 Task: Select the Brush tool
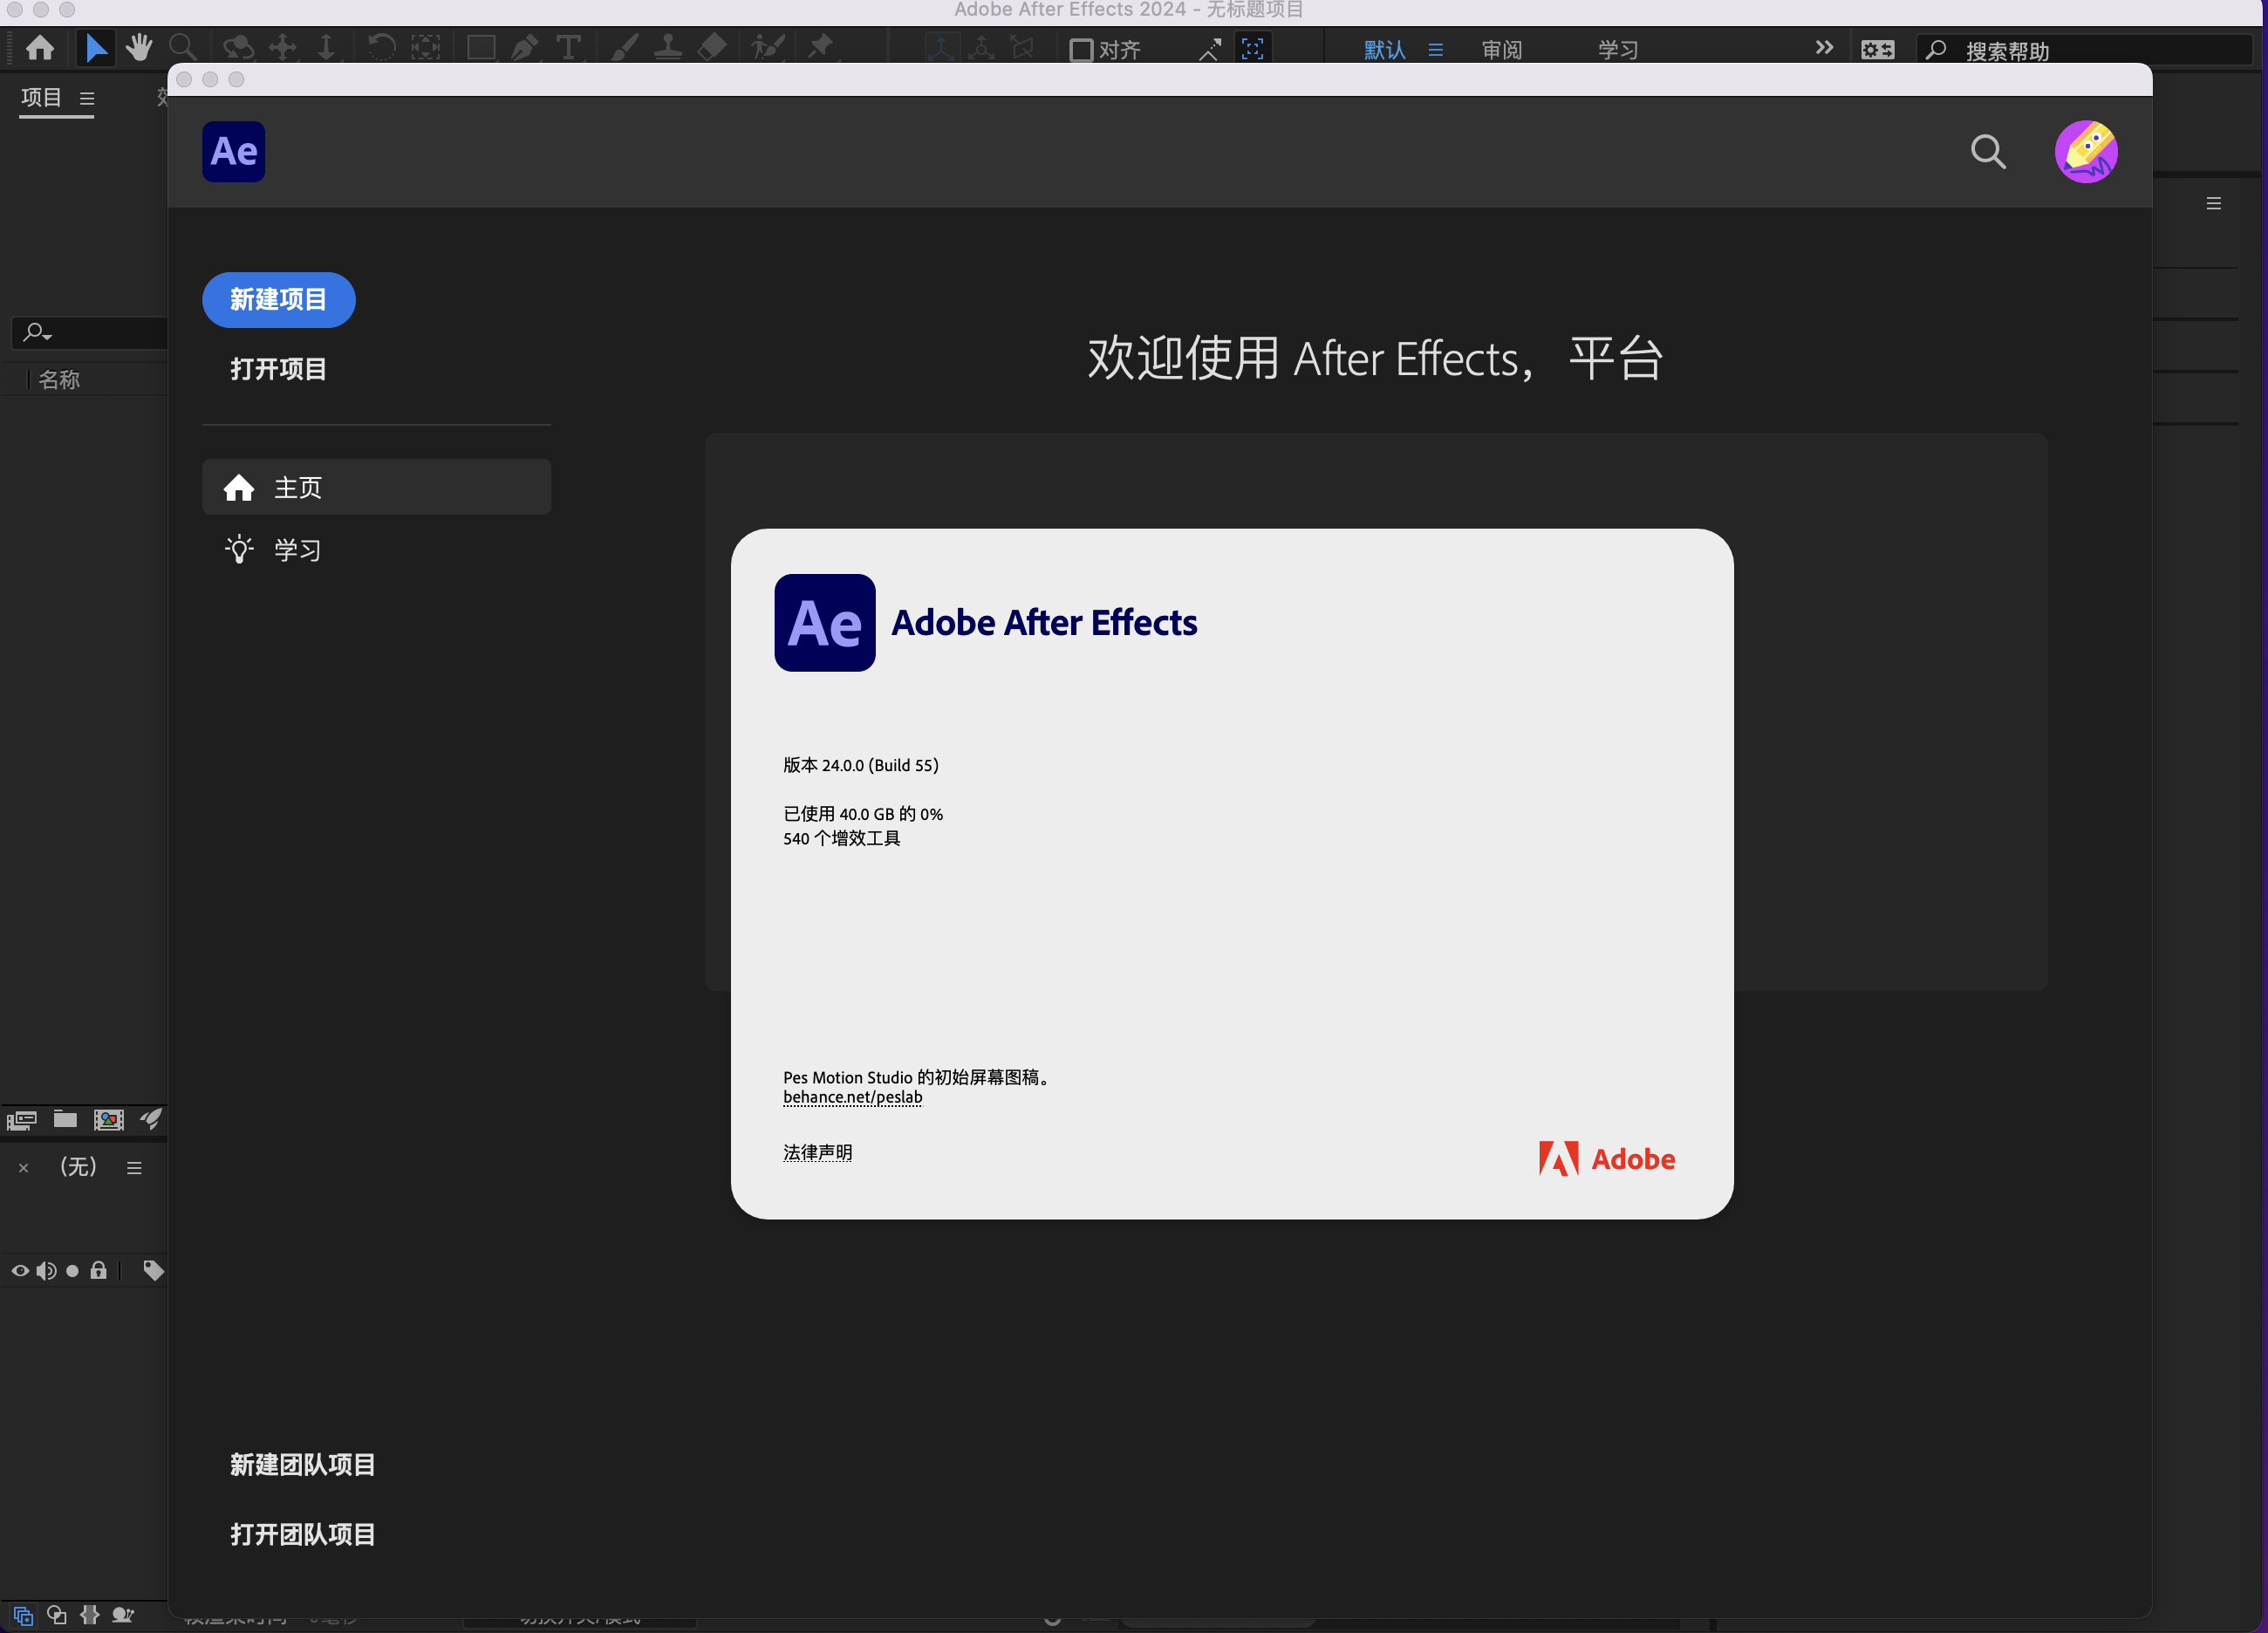[623, 47]
